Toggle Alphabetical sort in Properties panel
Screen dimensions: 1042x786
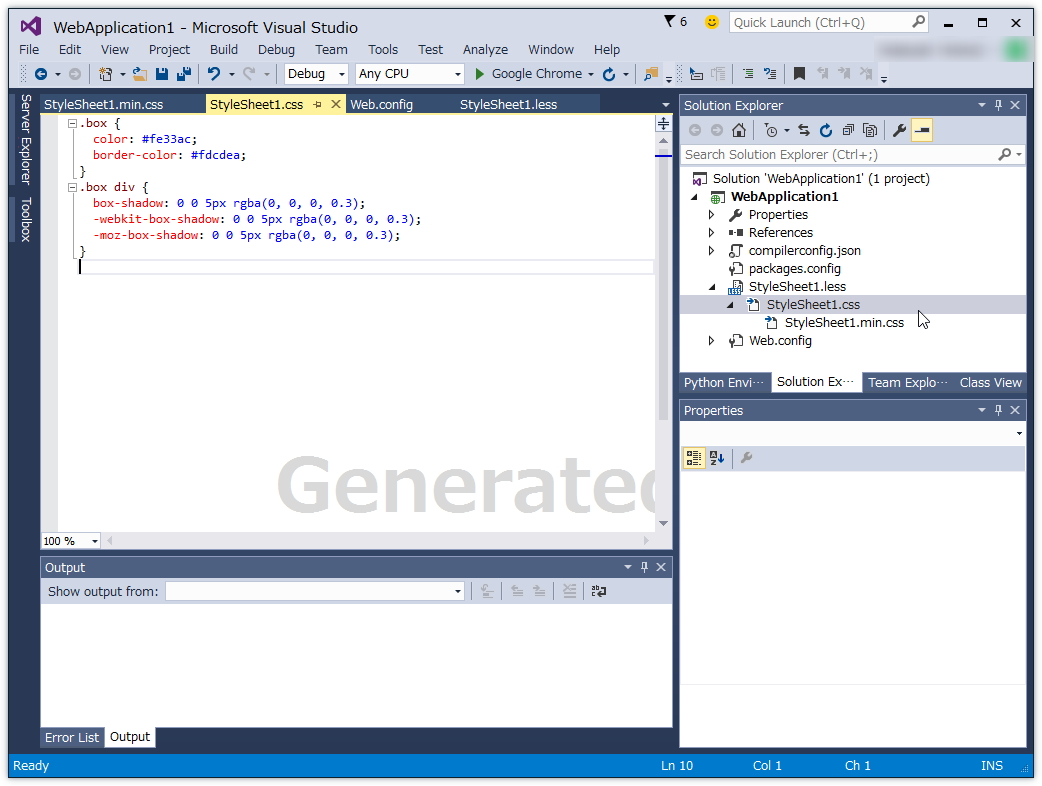717,458
